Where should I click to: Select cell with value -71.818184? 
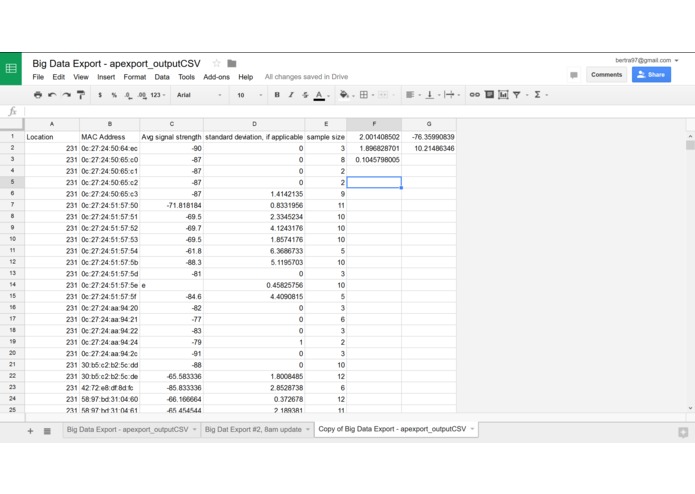172,205
